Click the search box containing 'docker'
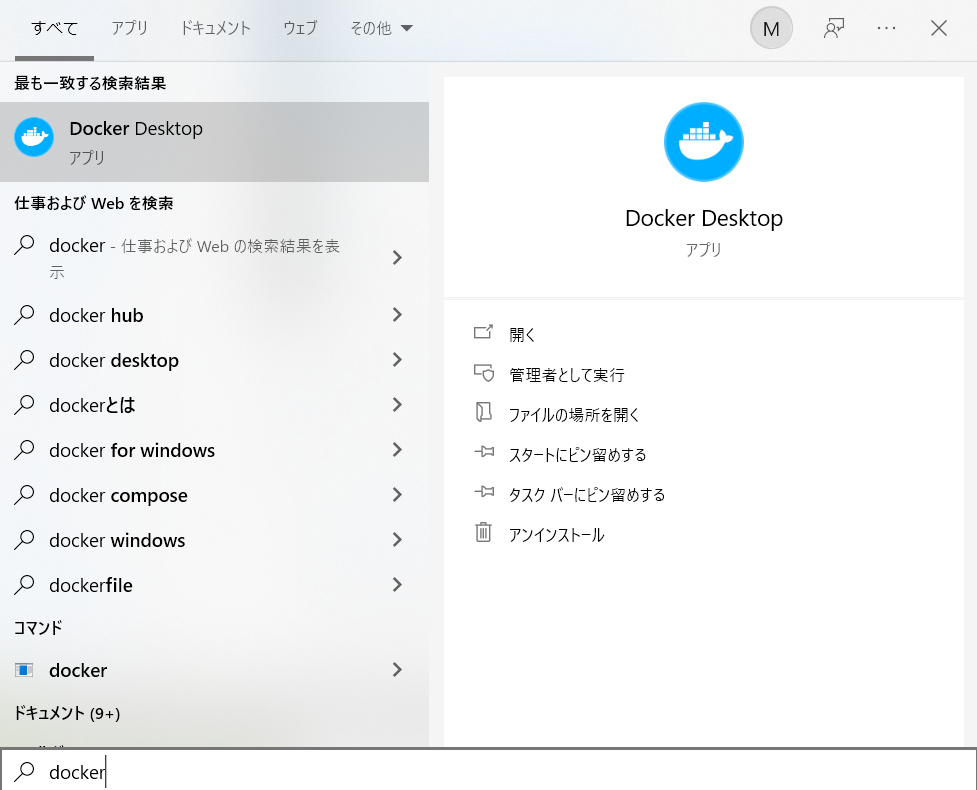Image resolution: width=977 pixels, height=790 pixels. click(488, 771)
